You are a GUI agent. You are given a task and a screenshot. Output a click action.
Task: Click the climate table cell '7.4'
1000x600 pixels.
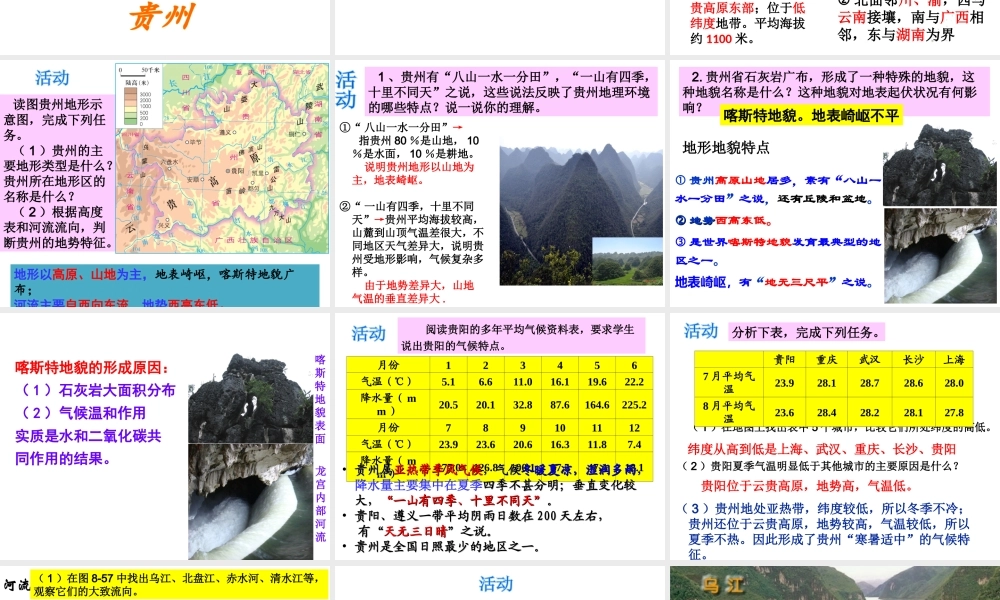coord(634,444)
